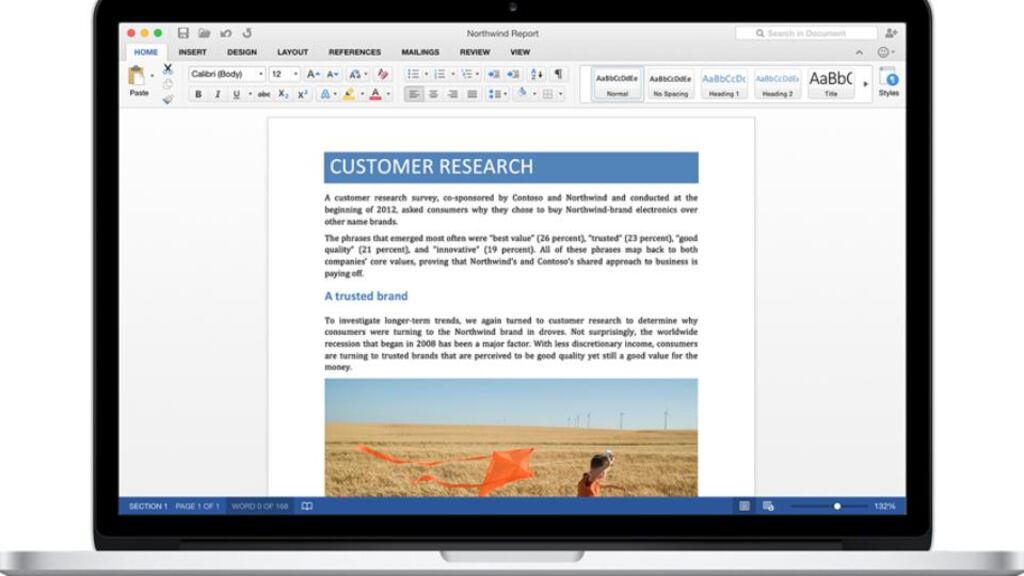Expand the styles gallery arrow
The width and height of the screenshot is (1024, 576).
pos(866,84)
